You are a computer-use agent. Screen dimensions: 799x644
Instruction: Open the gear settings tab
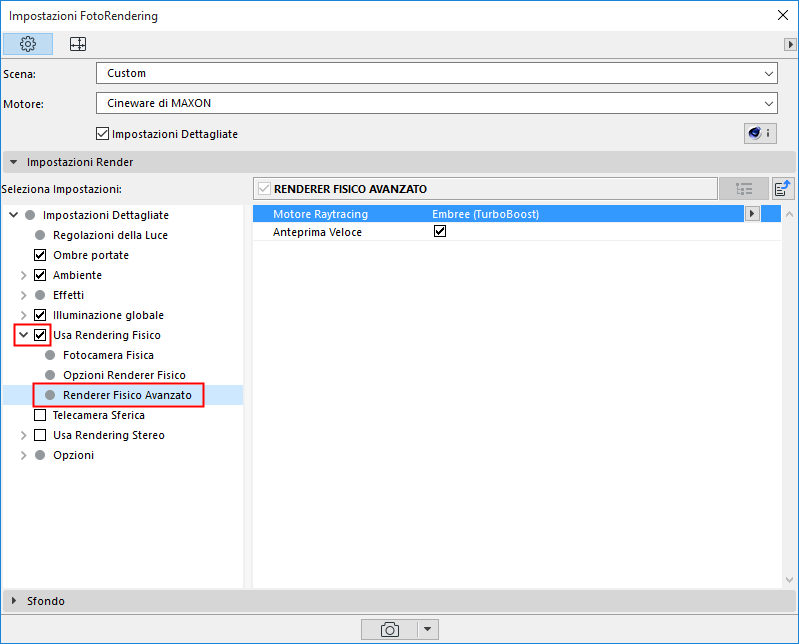28,44
